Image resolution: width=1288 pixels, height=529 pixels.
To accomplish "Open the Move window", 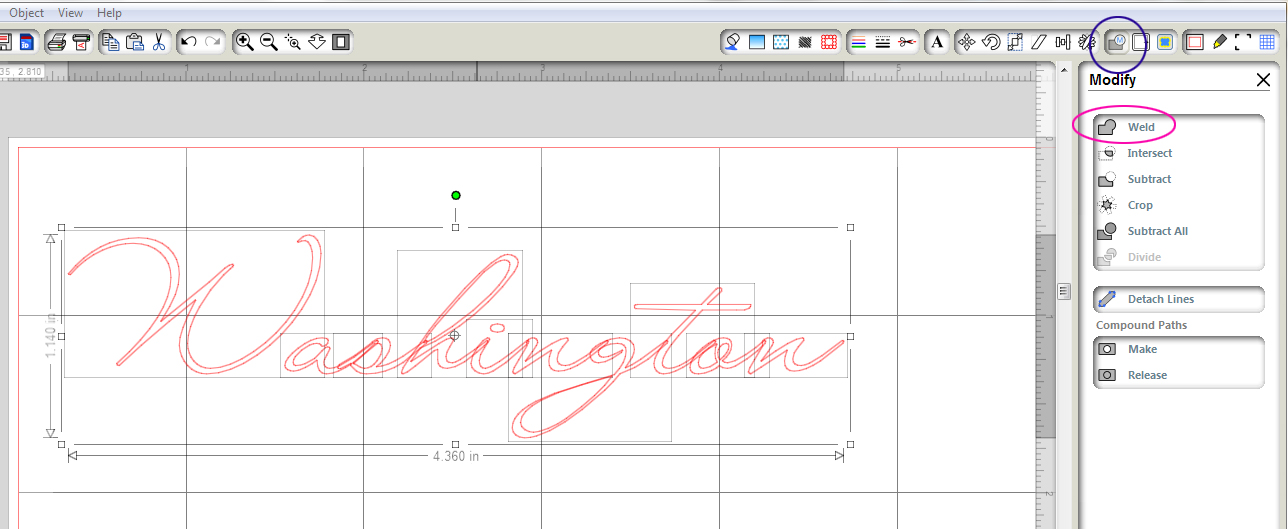I will pos(967,42).
